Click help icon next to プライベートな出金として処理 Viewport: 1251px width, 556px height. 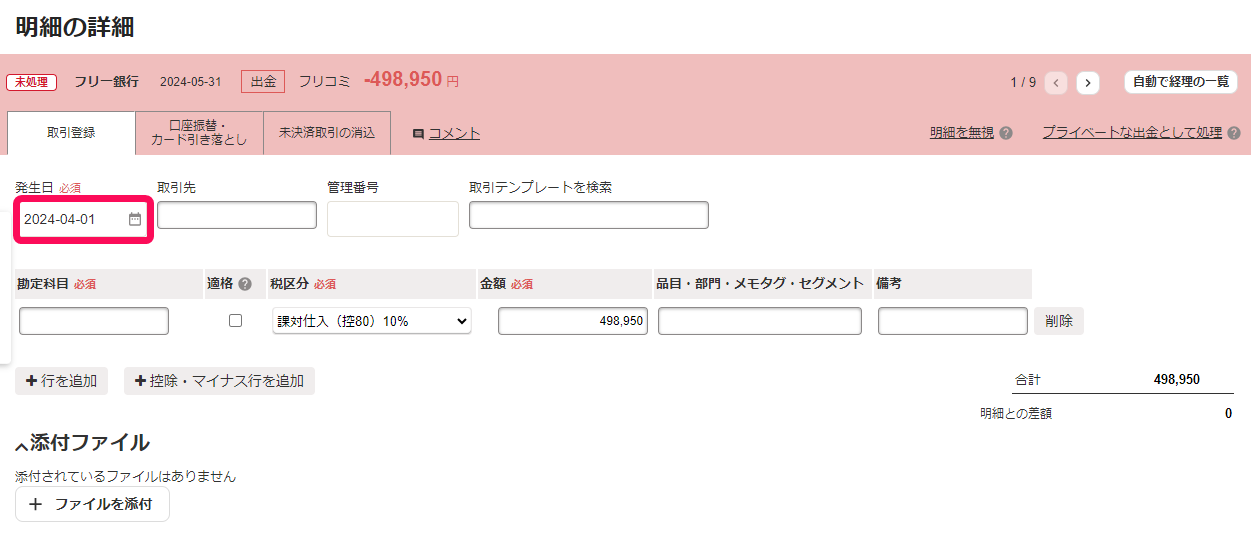point(1234,133)
